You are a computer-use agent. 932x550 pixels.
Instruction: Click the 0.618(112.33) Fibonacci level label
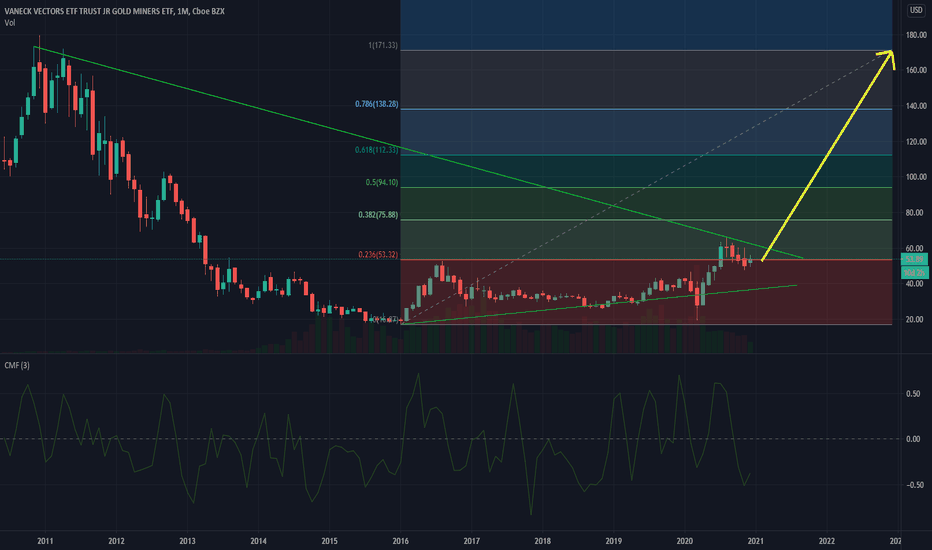(376, 150)
